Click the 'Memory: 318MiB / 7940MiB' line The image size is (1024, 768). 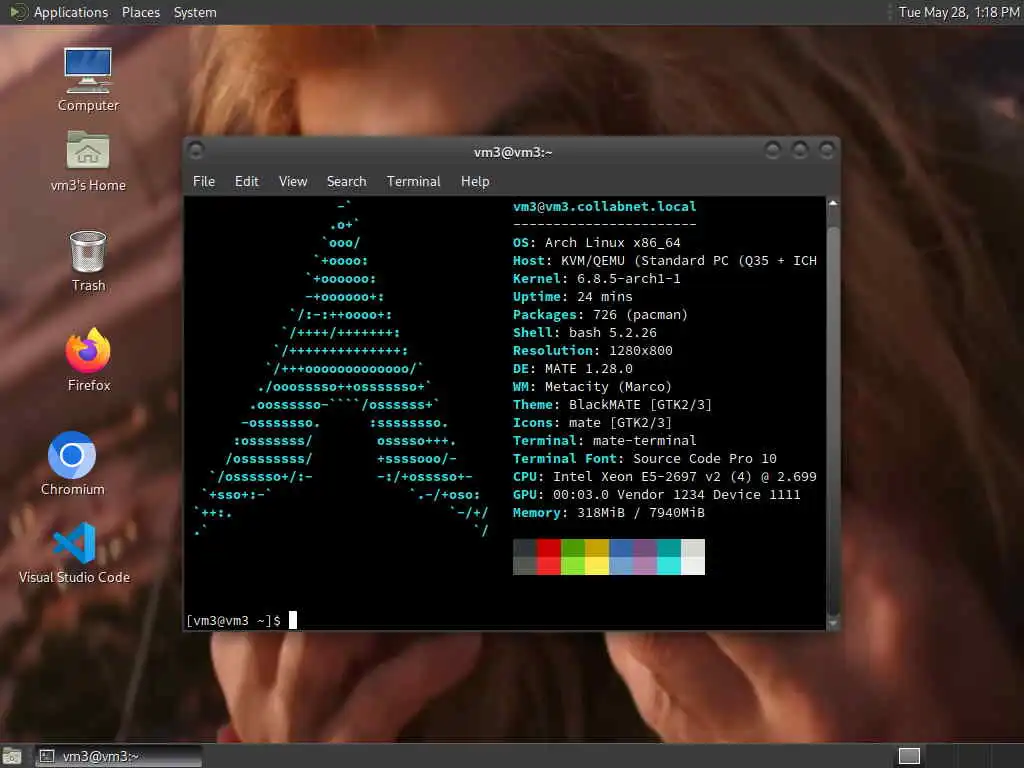pos(609,513)
